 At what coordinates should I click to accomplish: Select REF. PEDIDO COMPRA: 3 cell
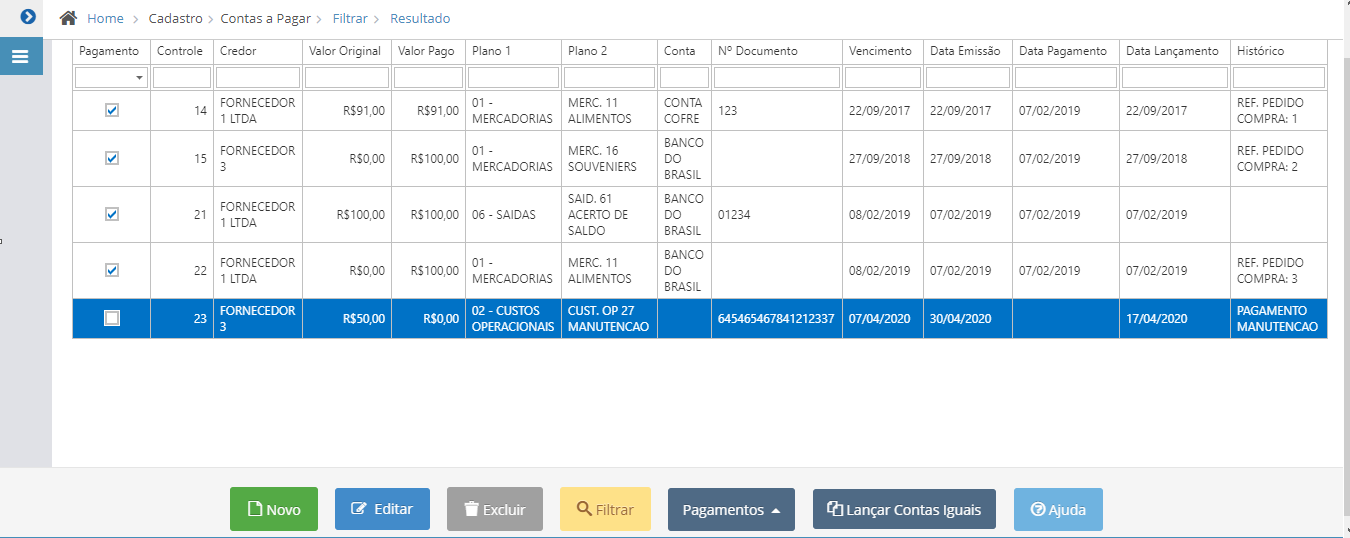coord(1279,271)
